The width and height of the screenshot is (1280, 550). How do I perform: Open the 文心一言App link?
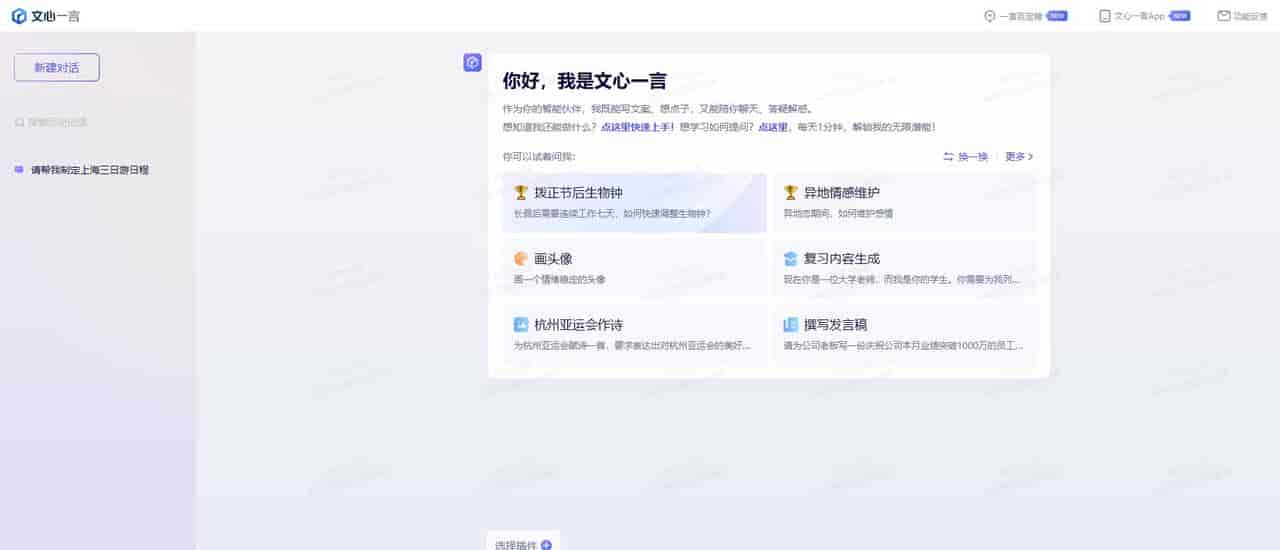1144,16
